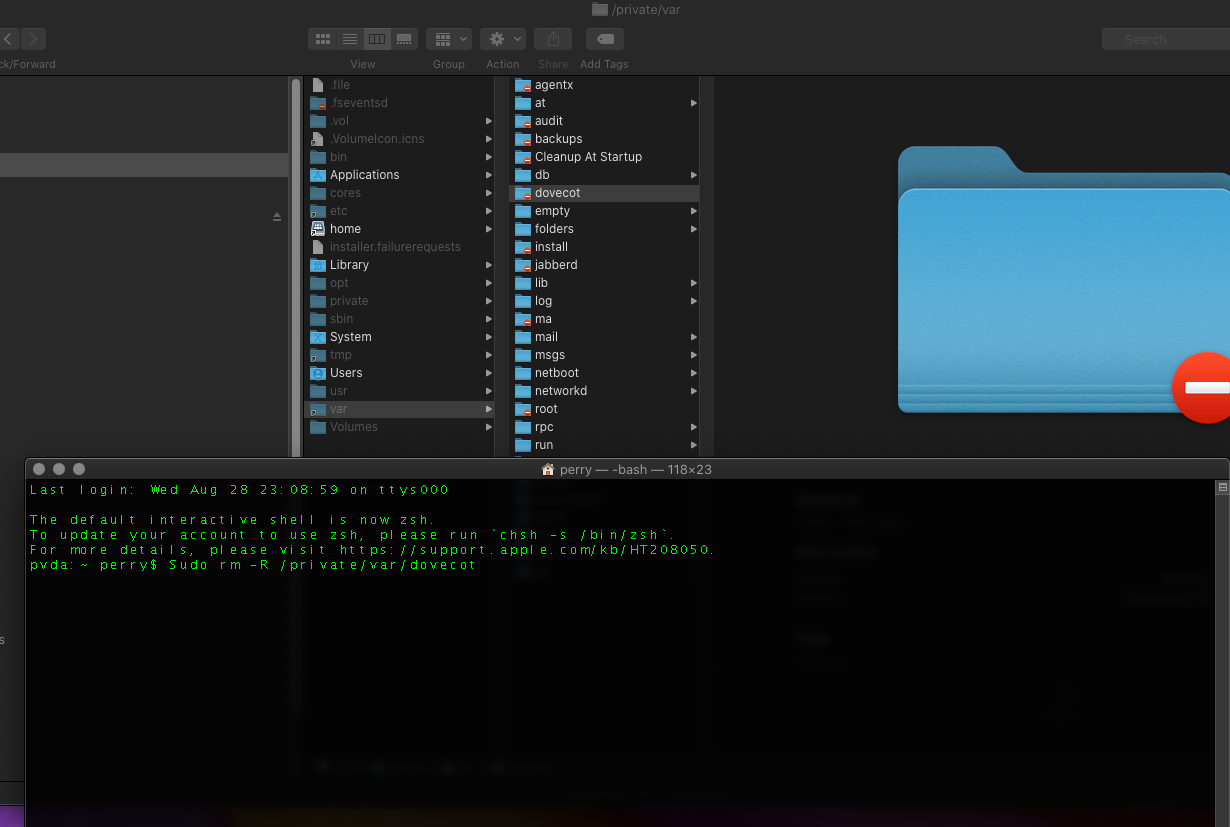1230x827 pixels.
Task: Click the Terminal window title bar text
Action: (635, 469)
